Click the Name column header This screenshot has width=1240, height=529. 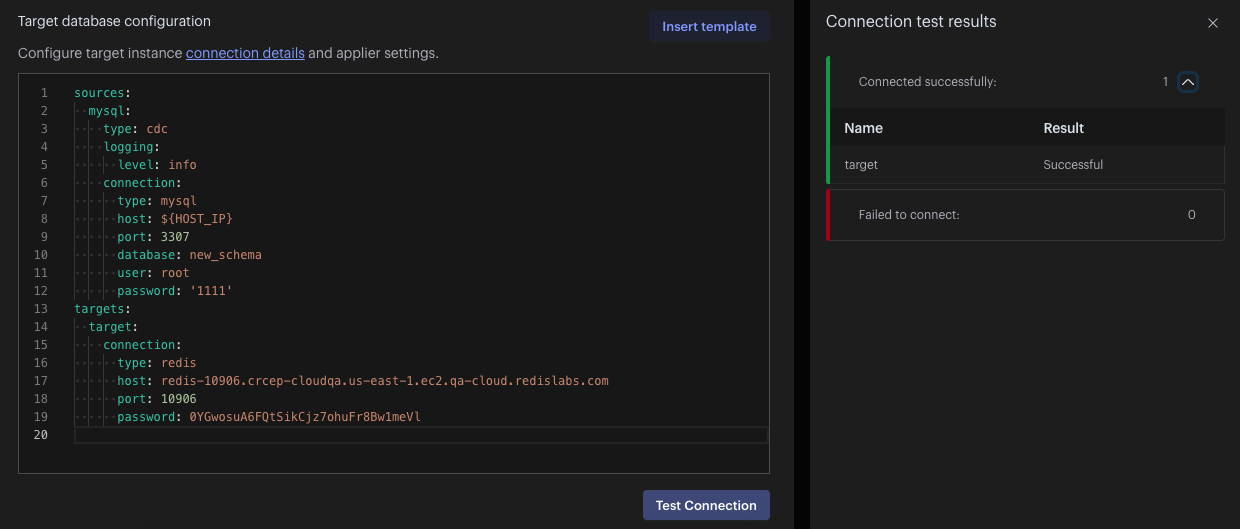click(x=863, y=128)
